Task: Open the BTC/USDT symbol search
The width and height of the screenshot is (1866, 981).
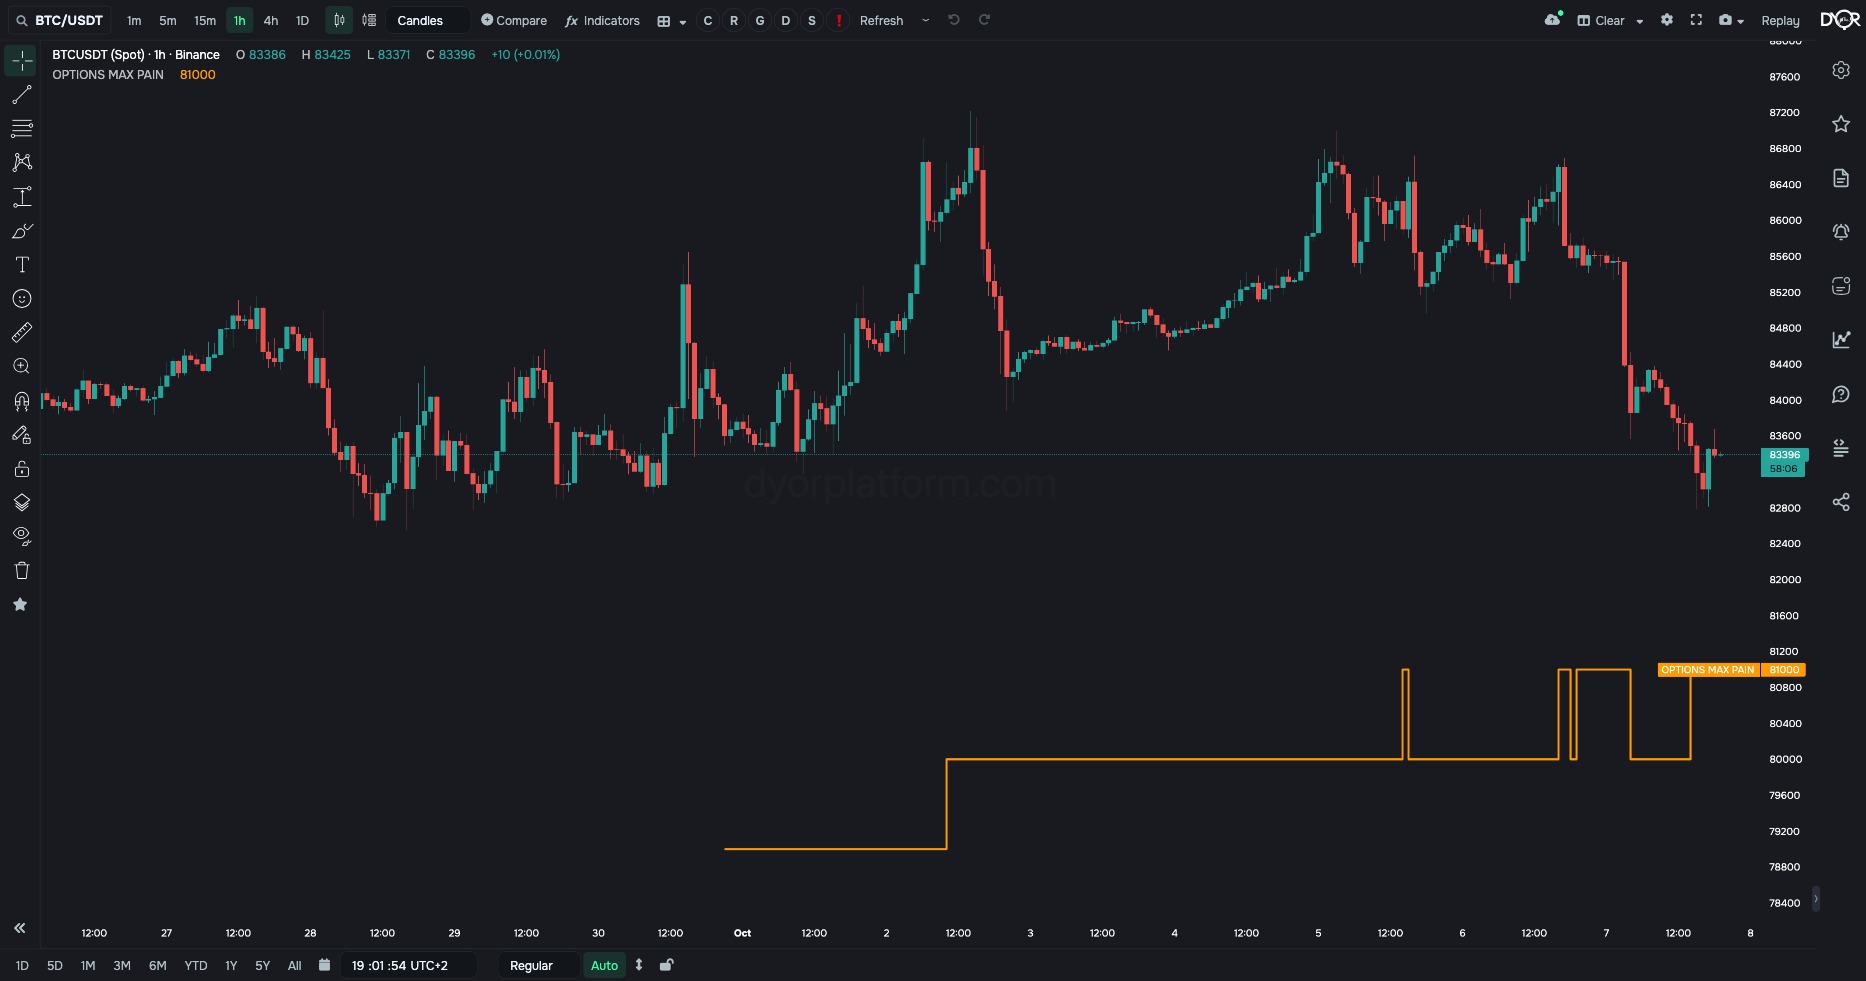Action: tap(59, 20)
